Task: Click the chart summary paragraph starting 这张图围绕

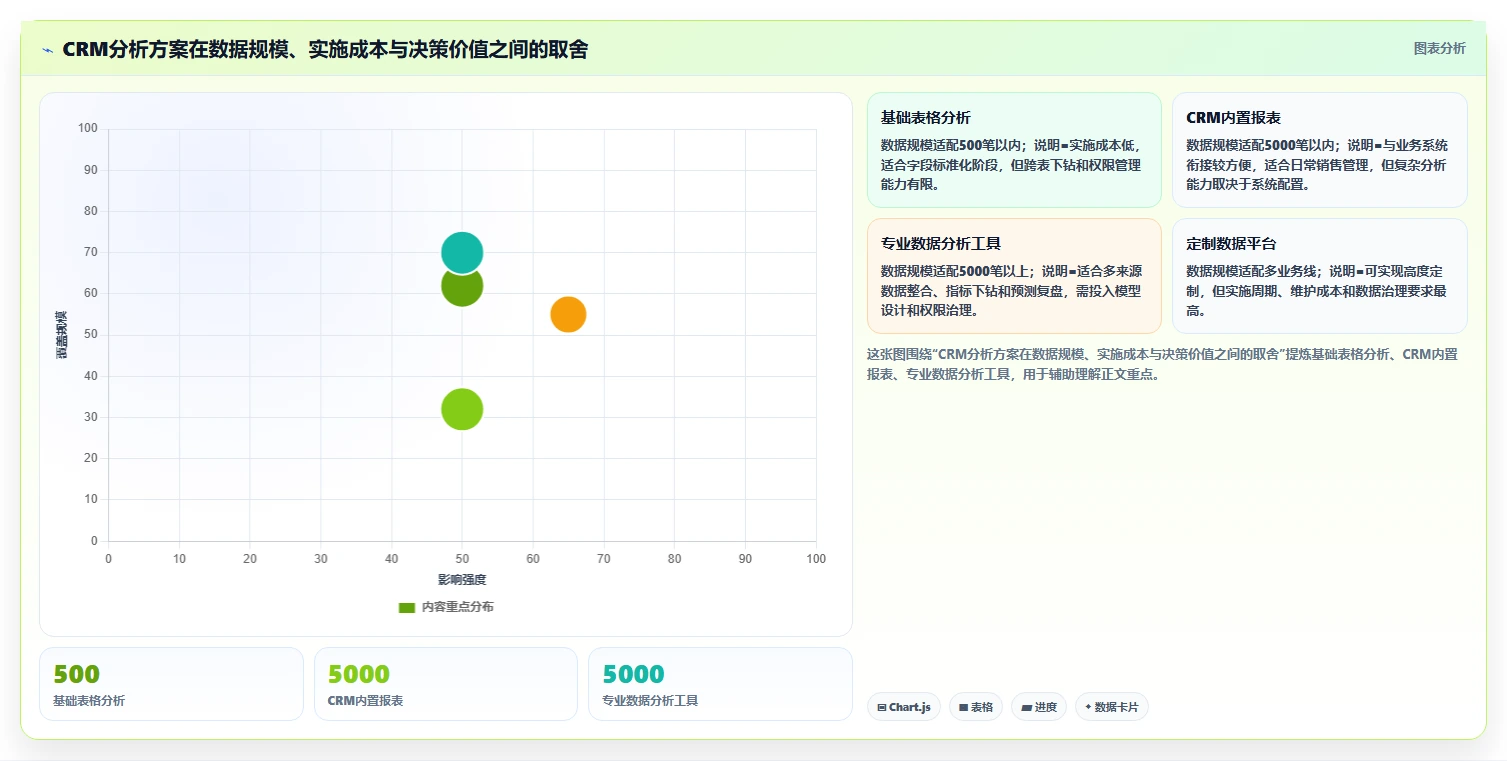Action: coord(1166,364)
